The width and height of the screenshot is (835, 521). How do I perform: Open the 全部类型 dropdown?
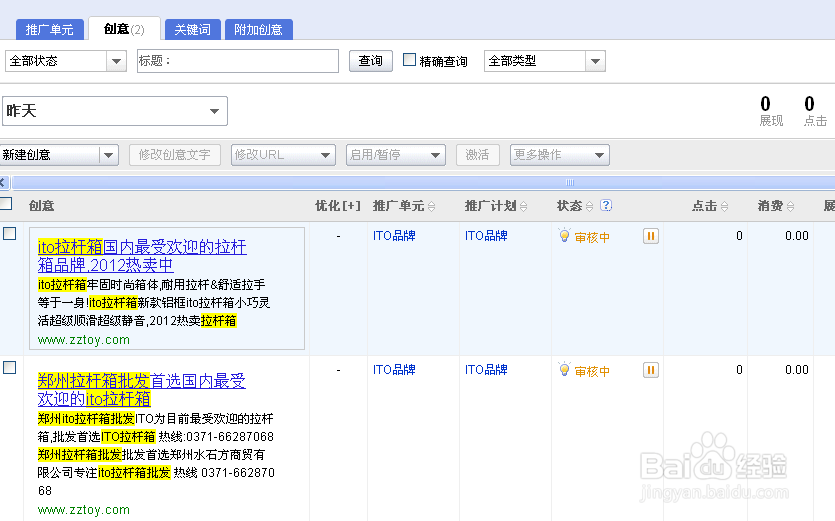pyautogui.click(x=544, y=61)
